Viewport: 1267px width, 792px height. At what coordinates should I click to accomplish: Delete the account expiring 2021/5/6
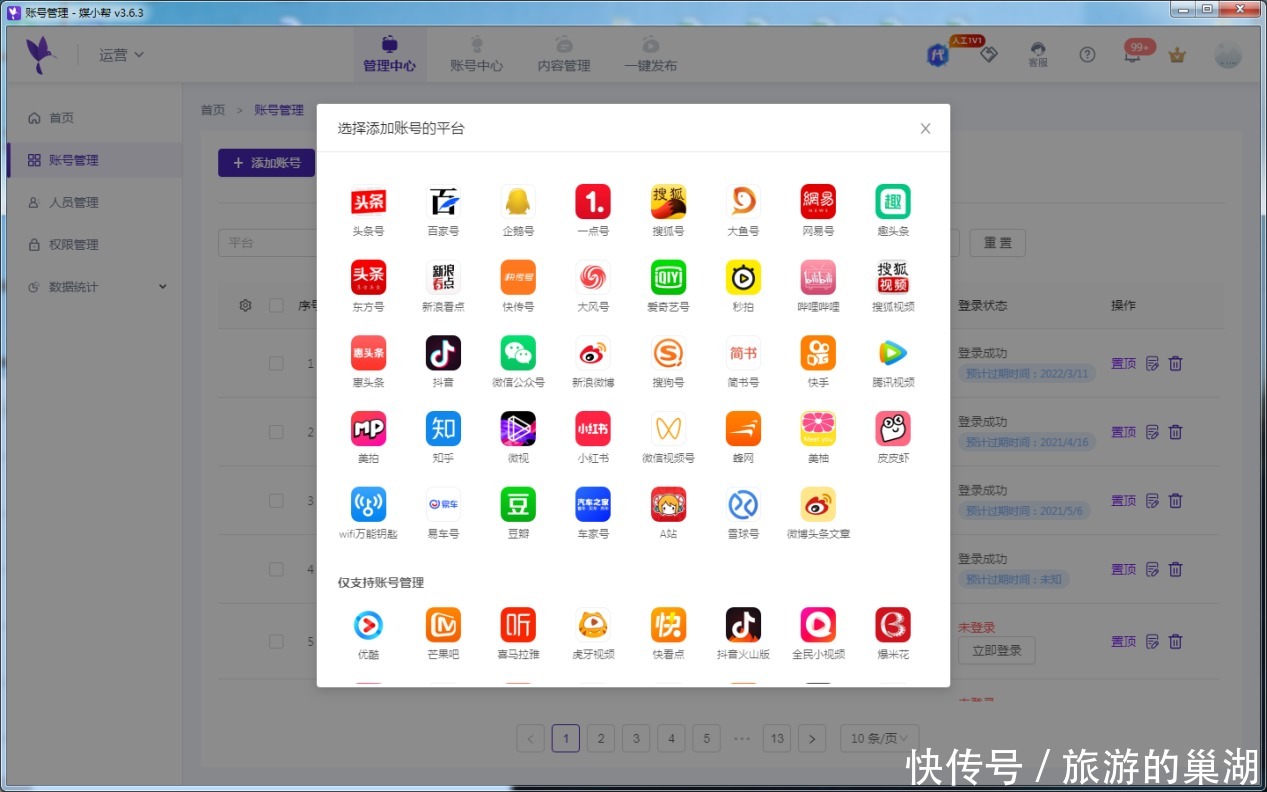(1176, 501)
